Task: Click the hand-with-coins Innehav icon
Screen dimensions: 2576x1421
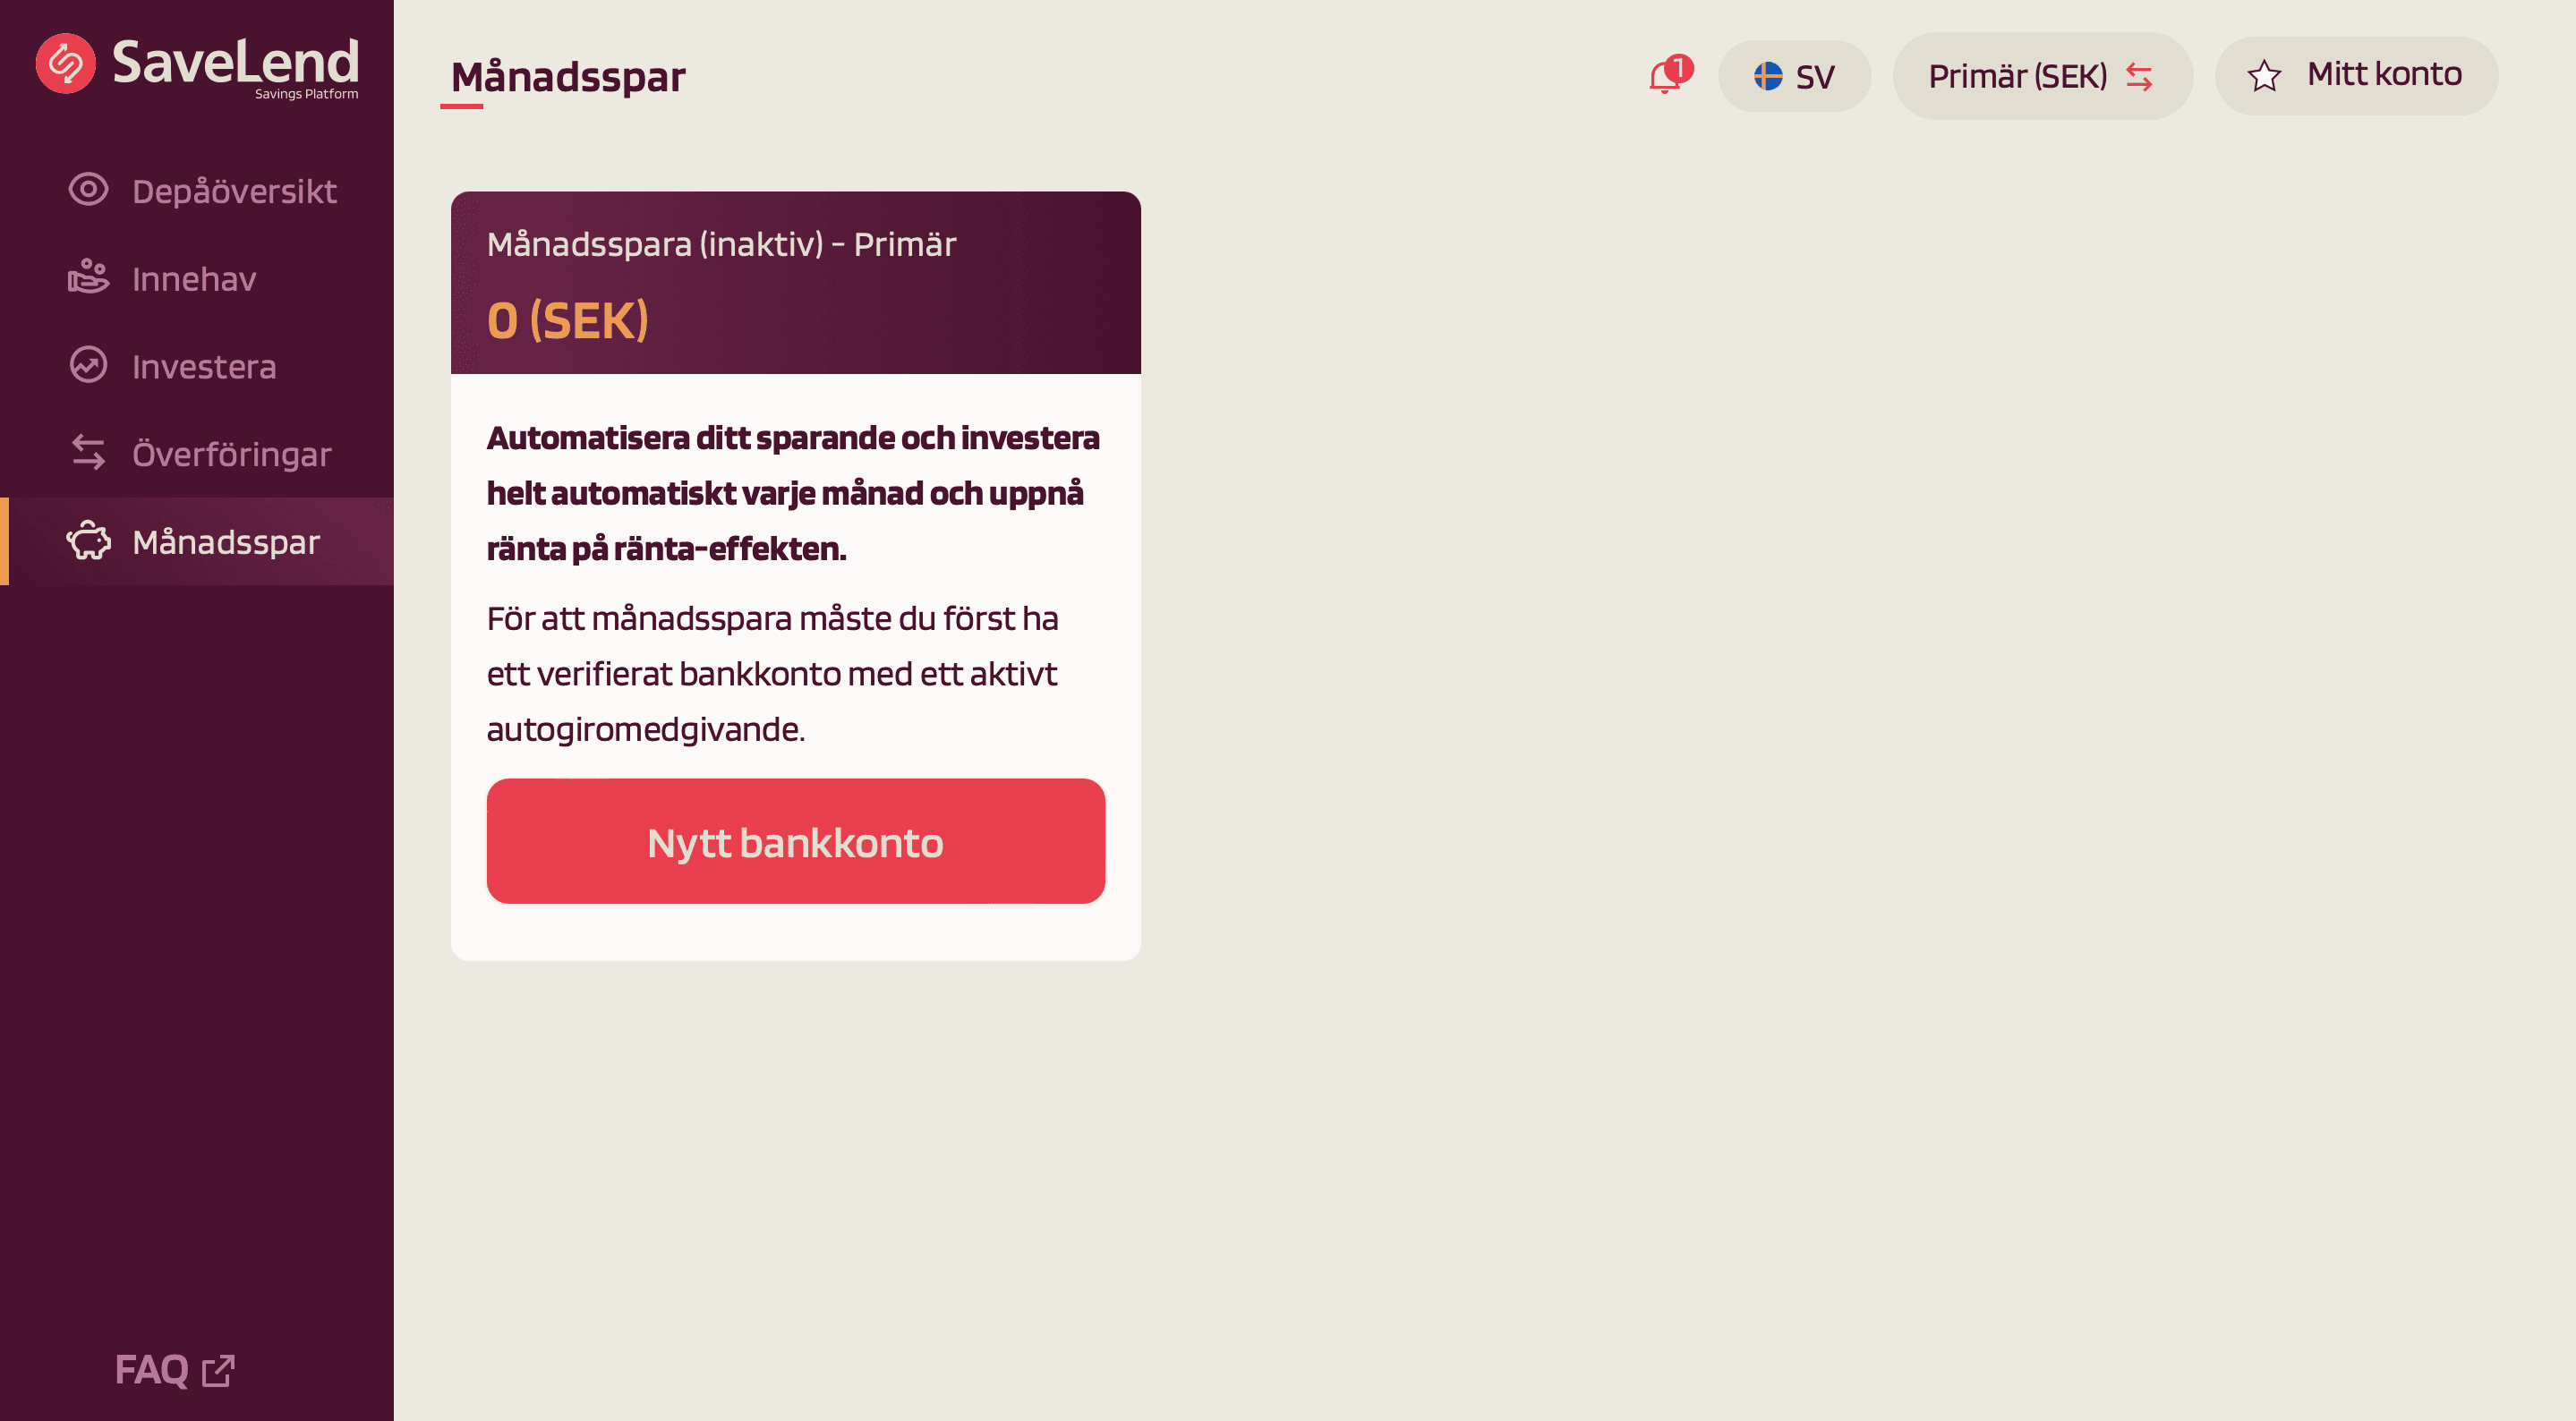Action: point(88,277)
